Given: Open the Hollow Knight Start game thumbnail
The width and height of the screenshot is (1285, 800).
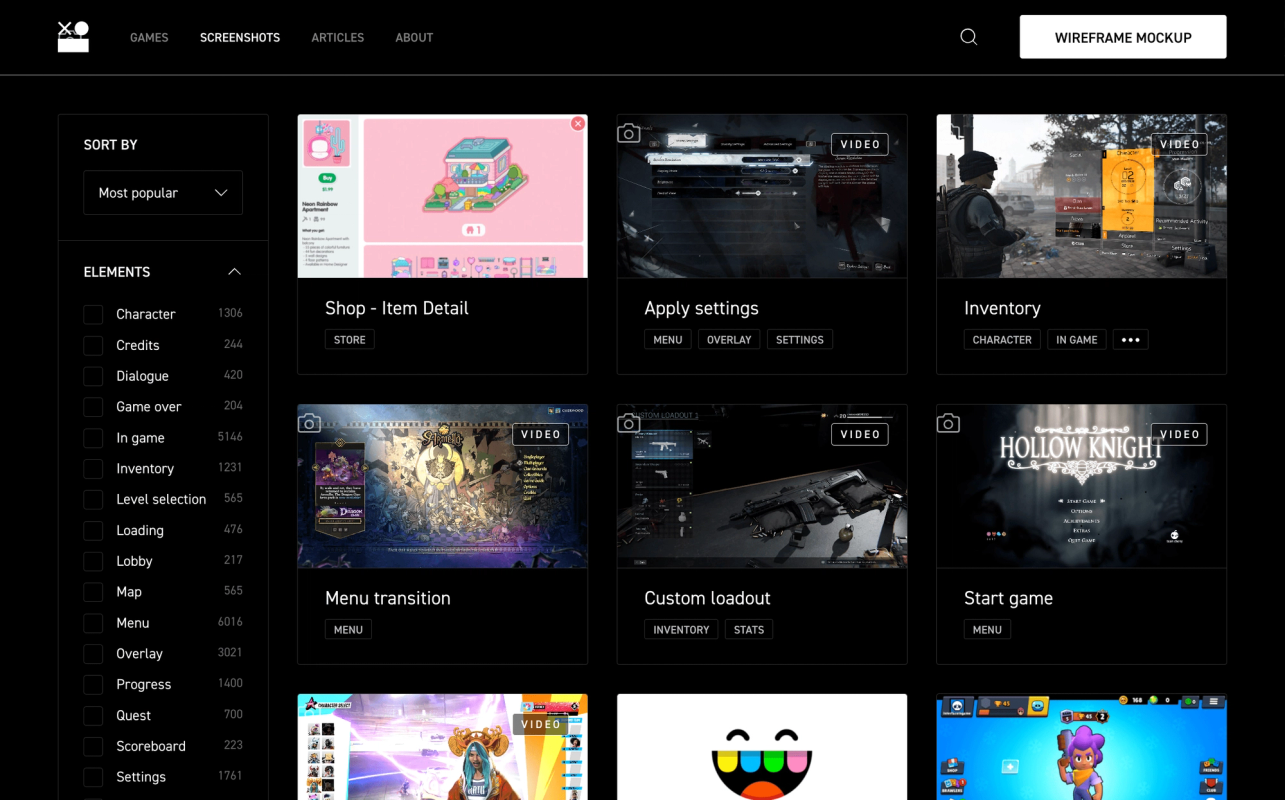Looking at the screenshot, I should 1081,486.
